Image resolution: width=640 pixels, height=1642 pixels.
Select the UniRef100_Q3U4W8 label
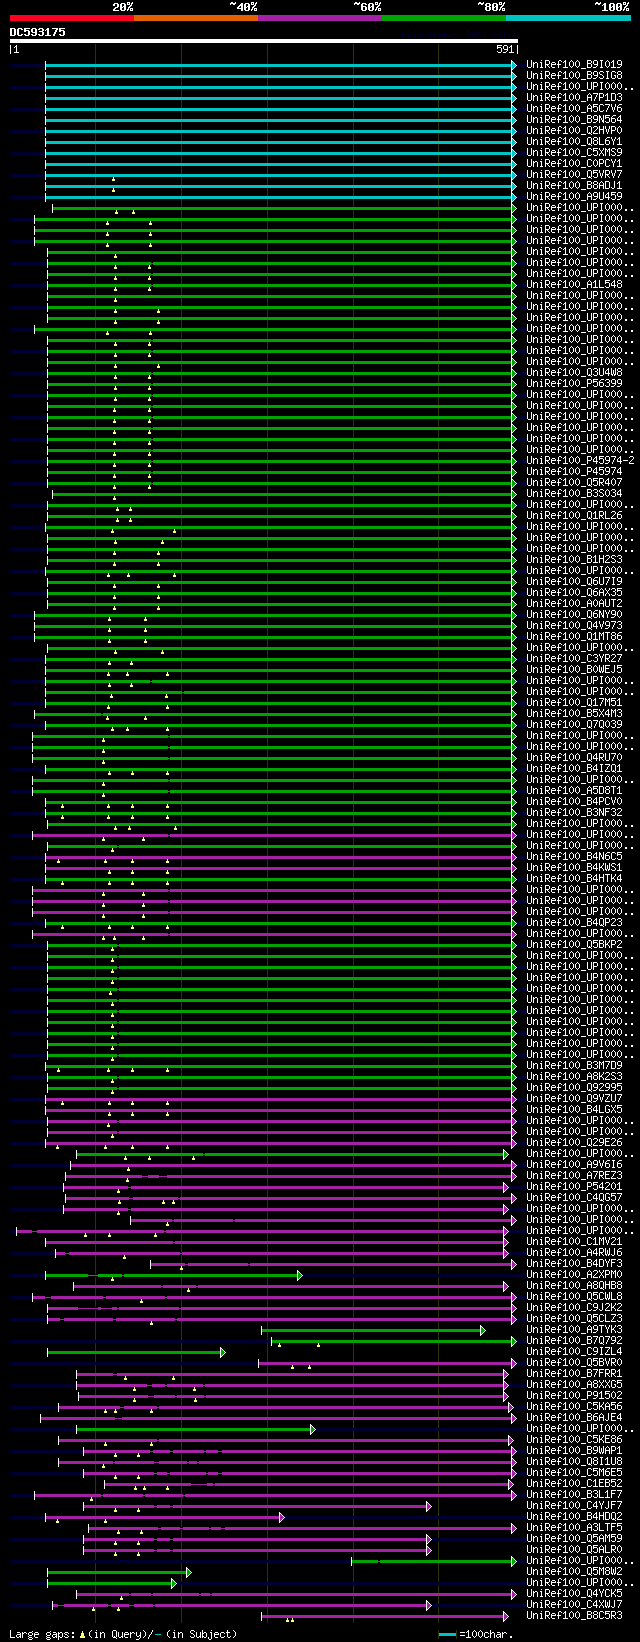pyautogui.click(x=574, y=372)
